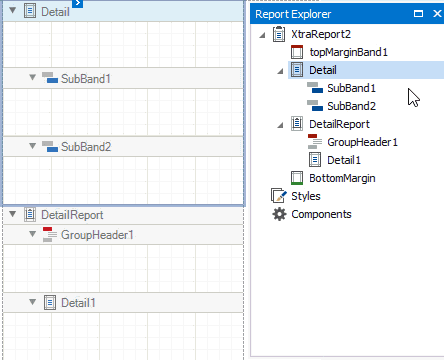
Task: Click DetailReport icon in Report Explorer tree
Action: [297, 124]
